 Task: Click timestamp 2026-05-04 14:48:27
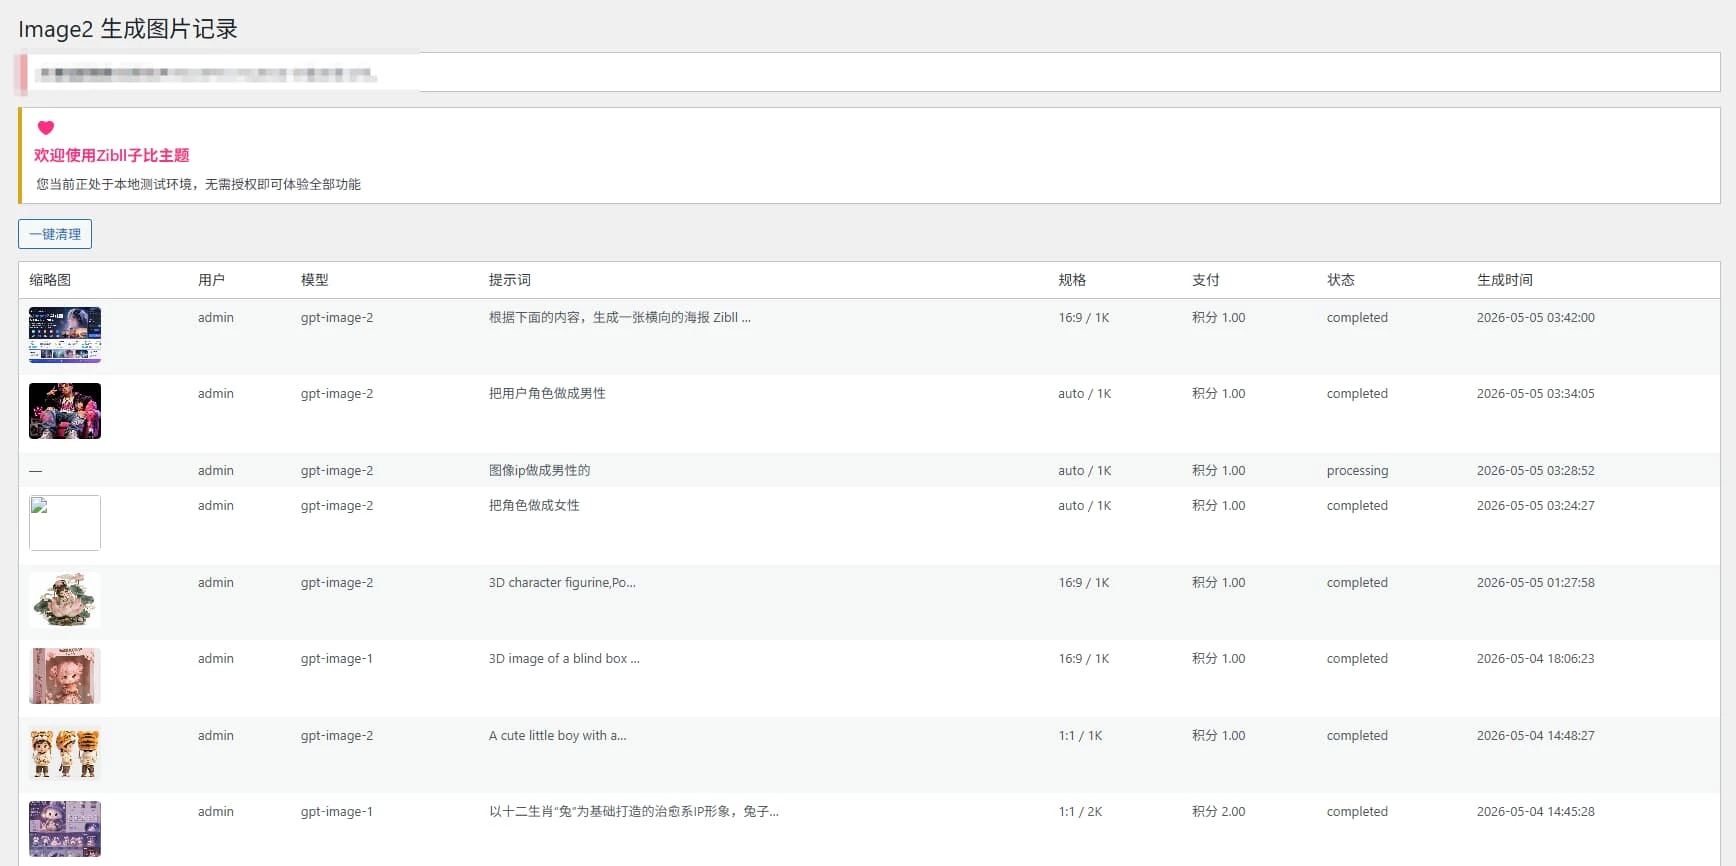(1536, 735)
